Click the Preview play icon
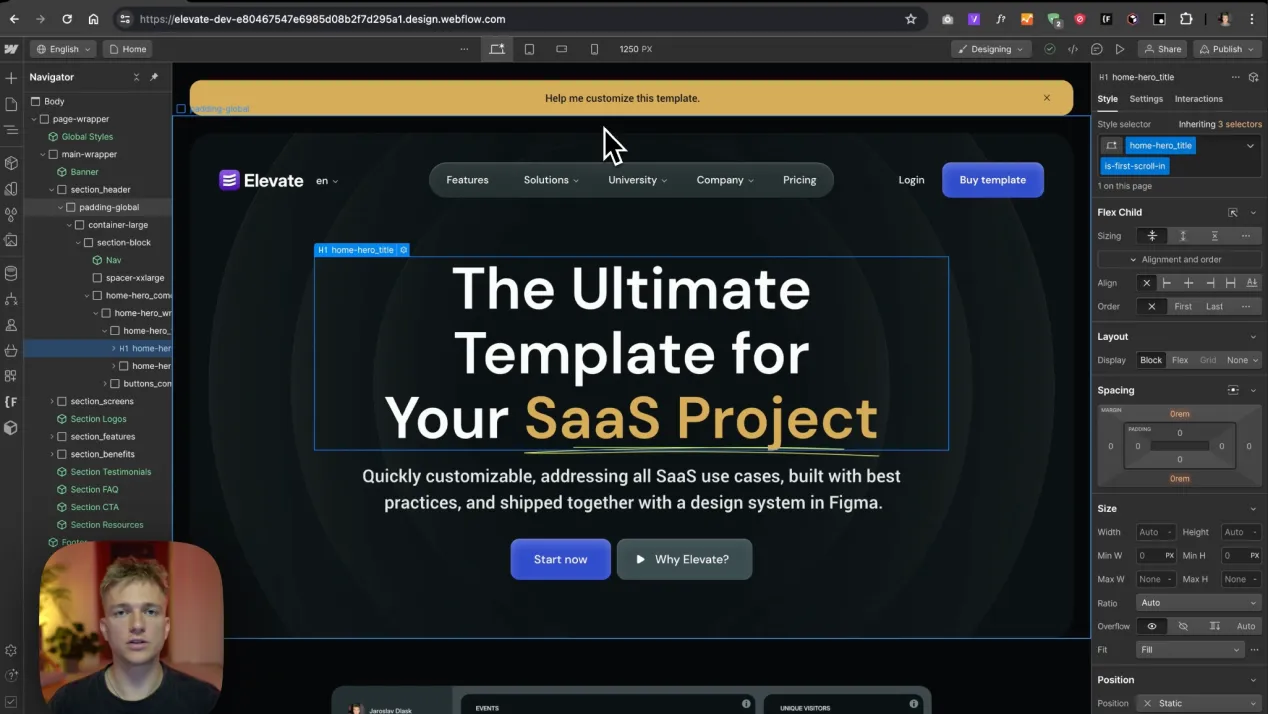The height and width of the screenshot is (714, 1268). pos(1120,49)
